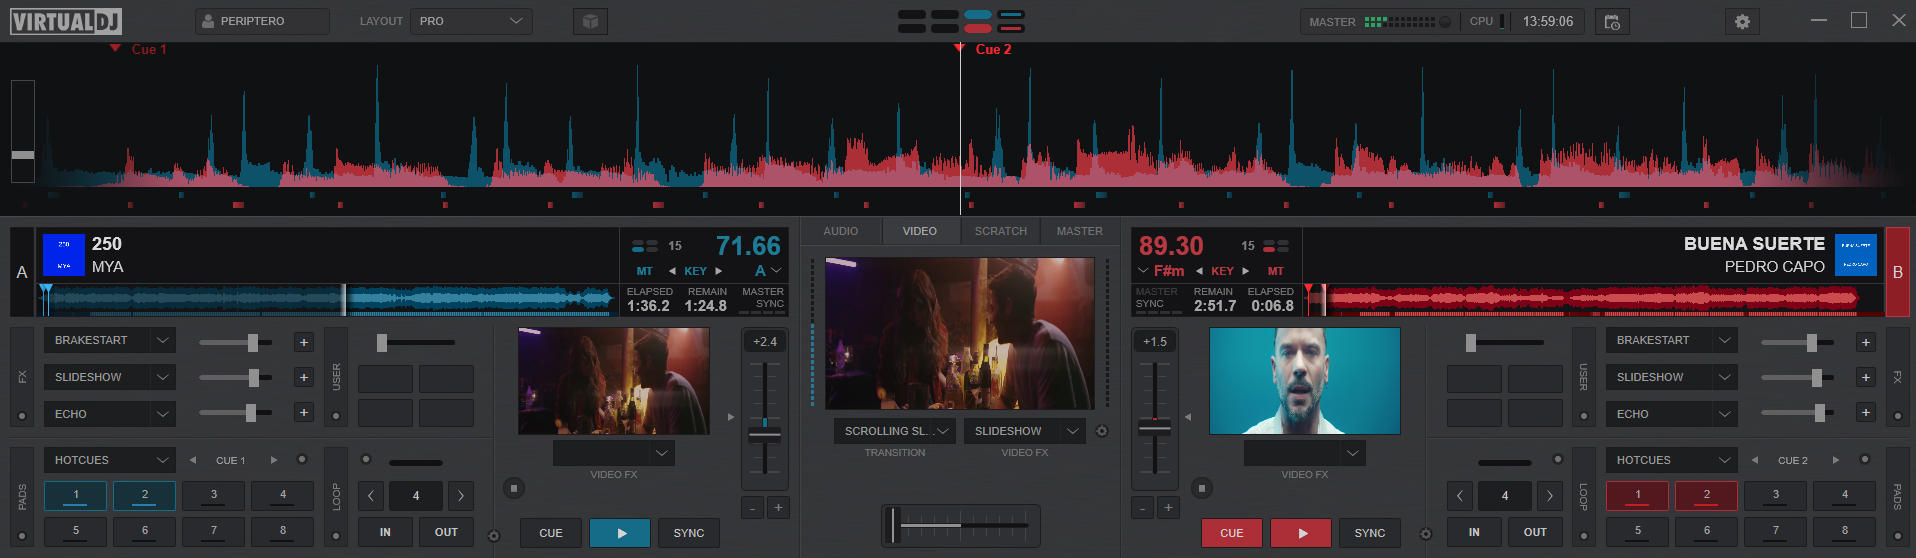1916x558 pixels.
Task: Toggle deck A LOOP panel round button
Action: click(x=336, y=536)
